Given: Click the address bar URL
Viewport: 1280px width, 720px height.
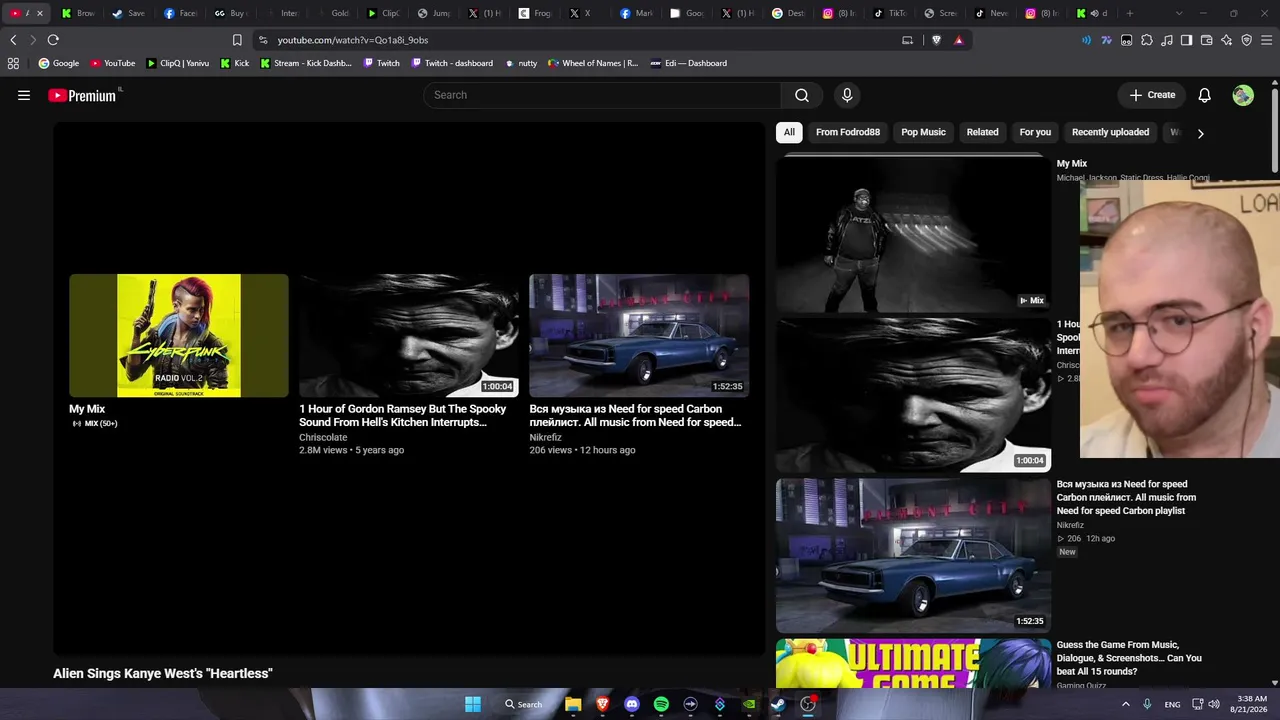Looking at the screenshot, I should coord(353,40).
